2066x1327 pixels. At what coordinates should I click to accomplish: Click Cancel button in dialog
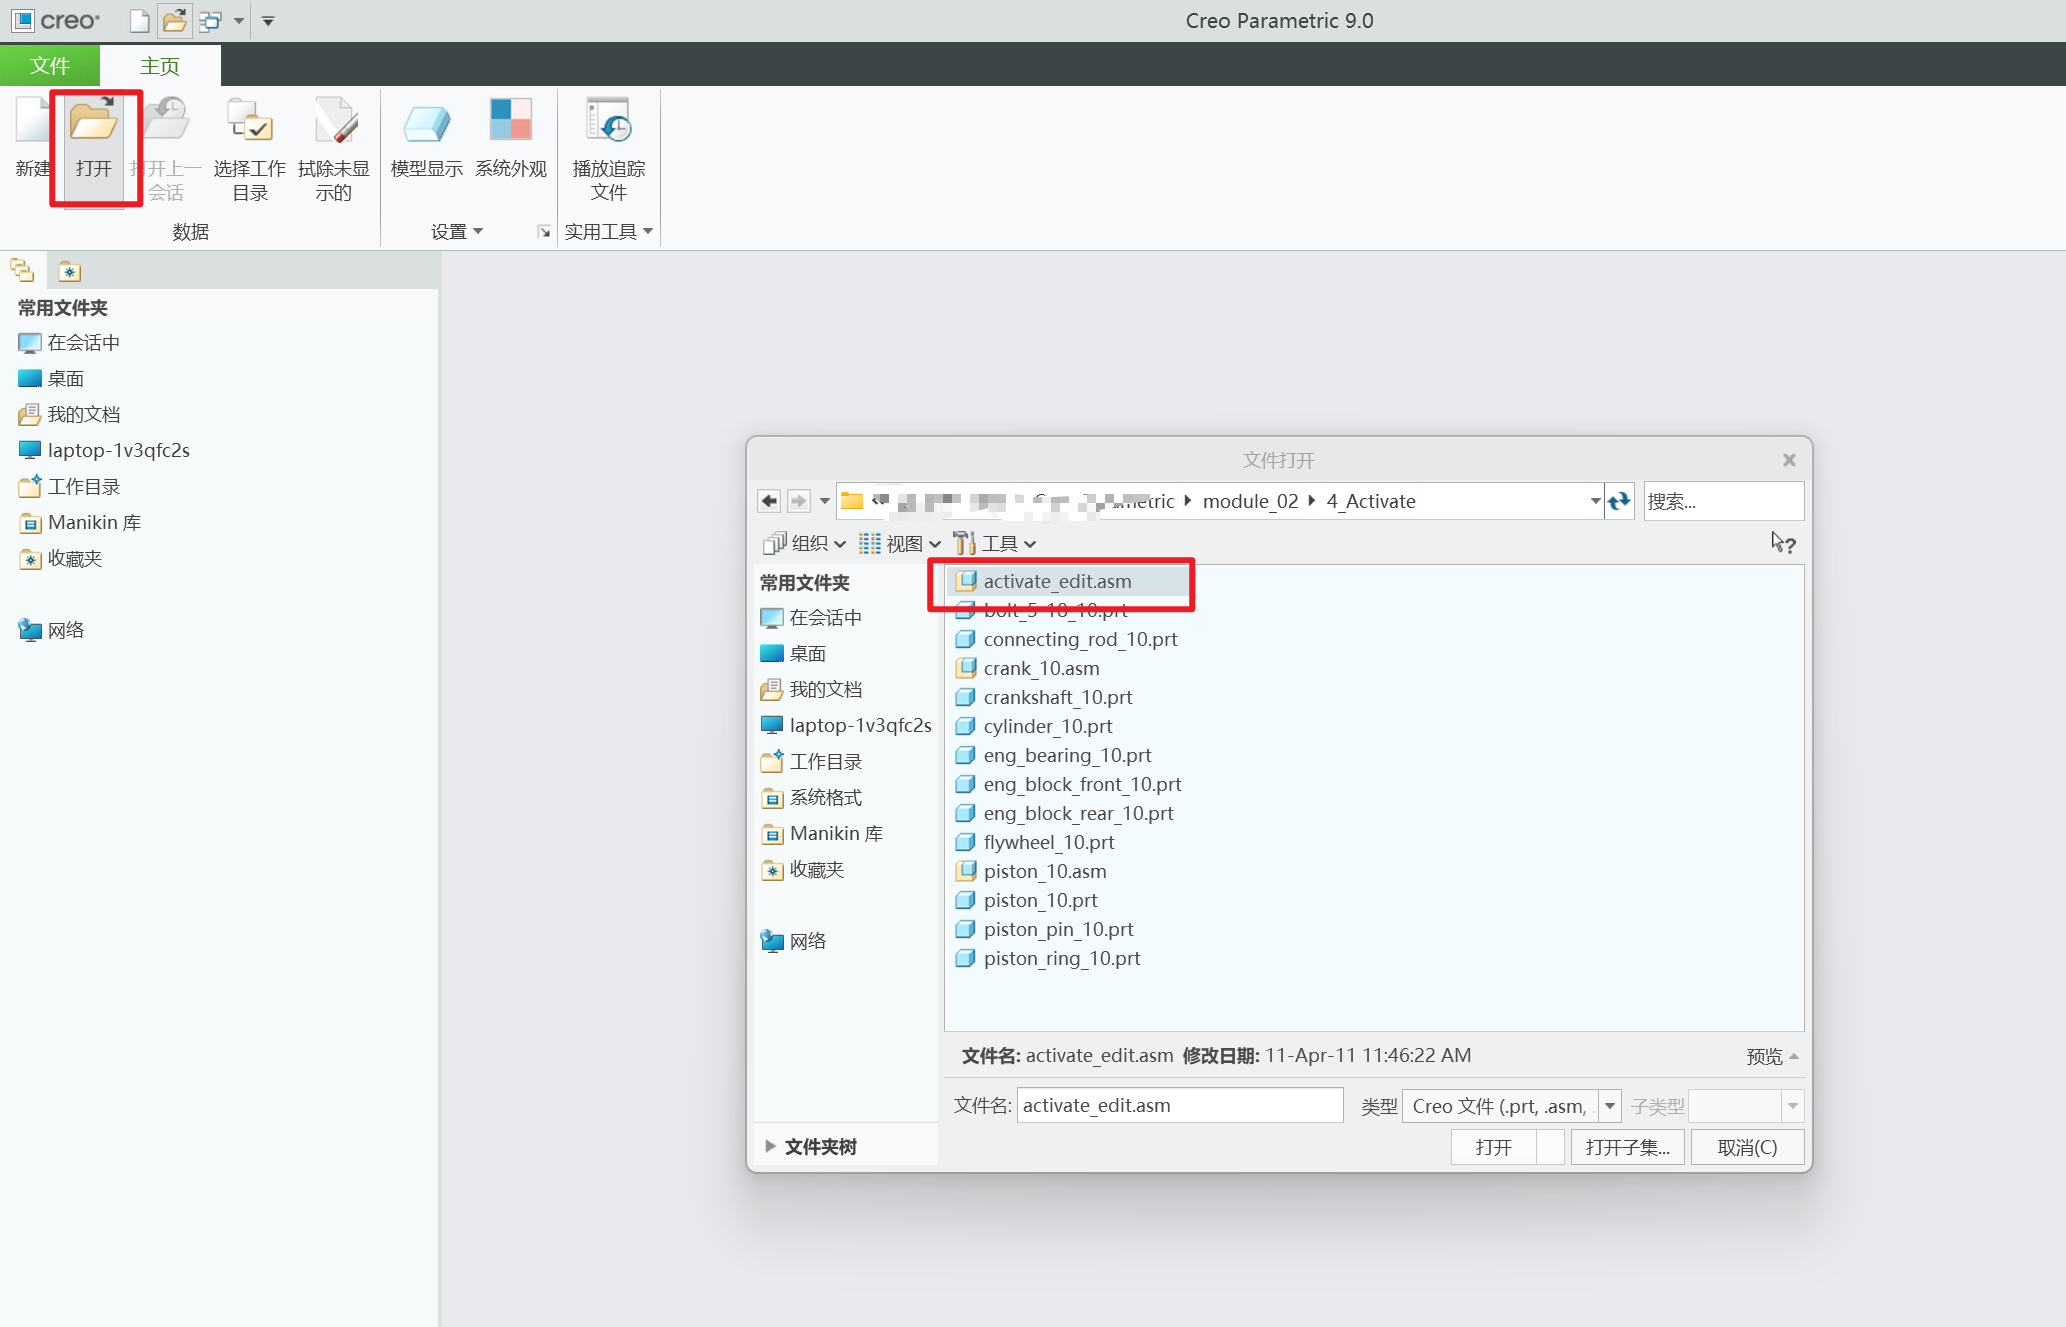pyautogui.click(x=1747, y=1147)
